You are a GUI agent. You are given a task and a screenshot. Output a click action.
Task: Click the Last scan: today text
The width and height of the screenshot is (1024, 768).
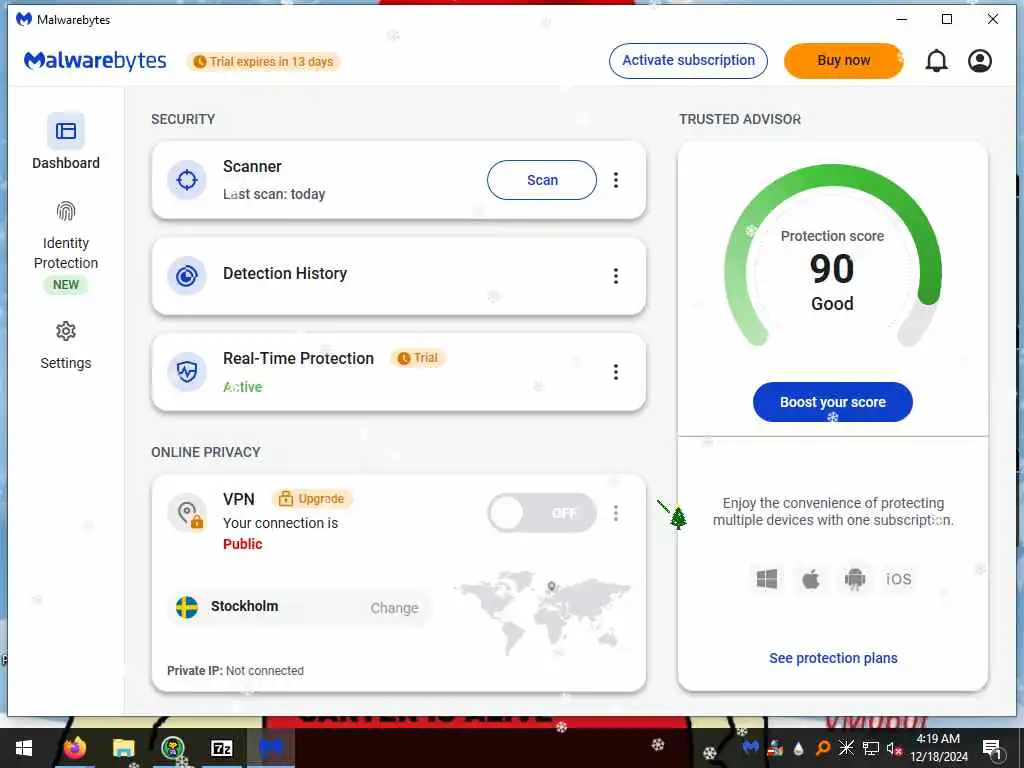[274, 194]
